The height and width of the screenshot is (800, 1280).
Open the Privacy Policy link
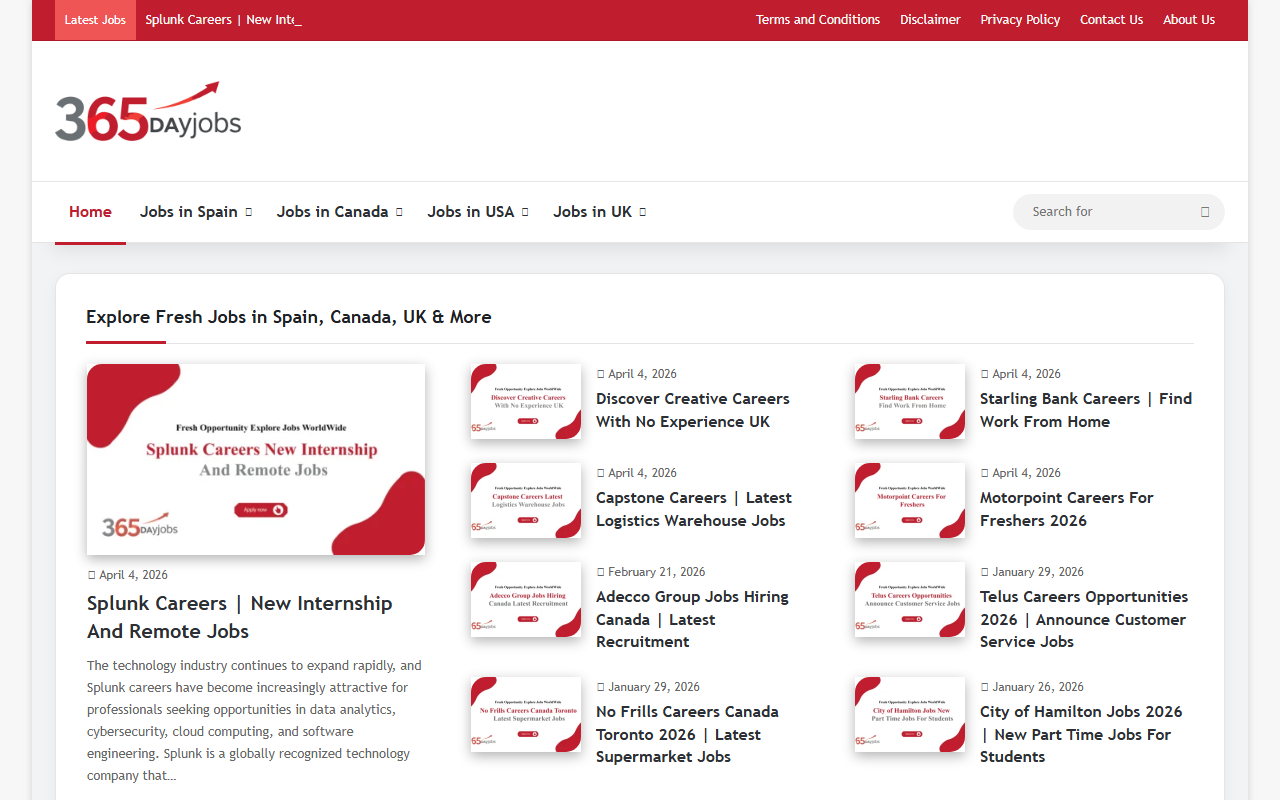(x=1020, y=20)
